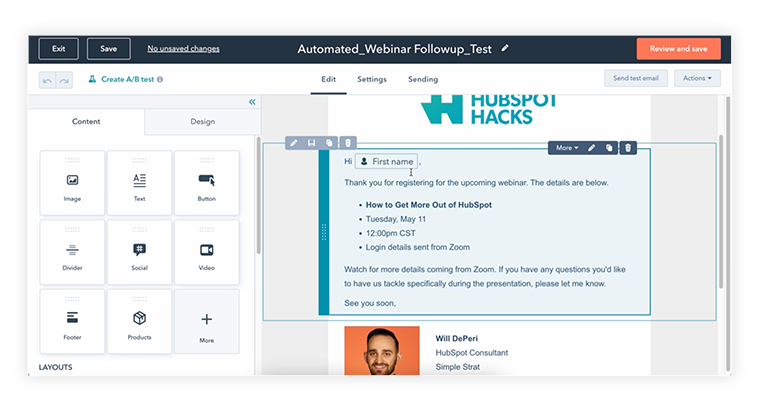Click the Save button in header
This screenshot has height=411, width=760.
pyautogui.click(x=109, y=48)
